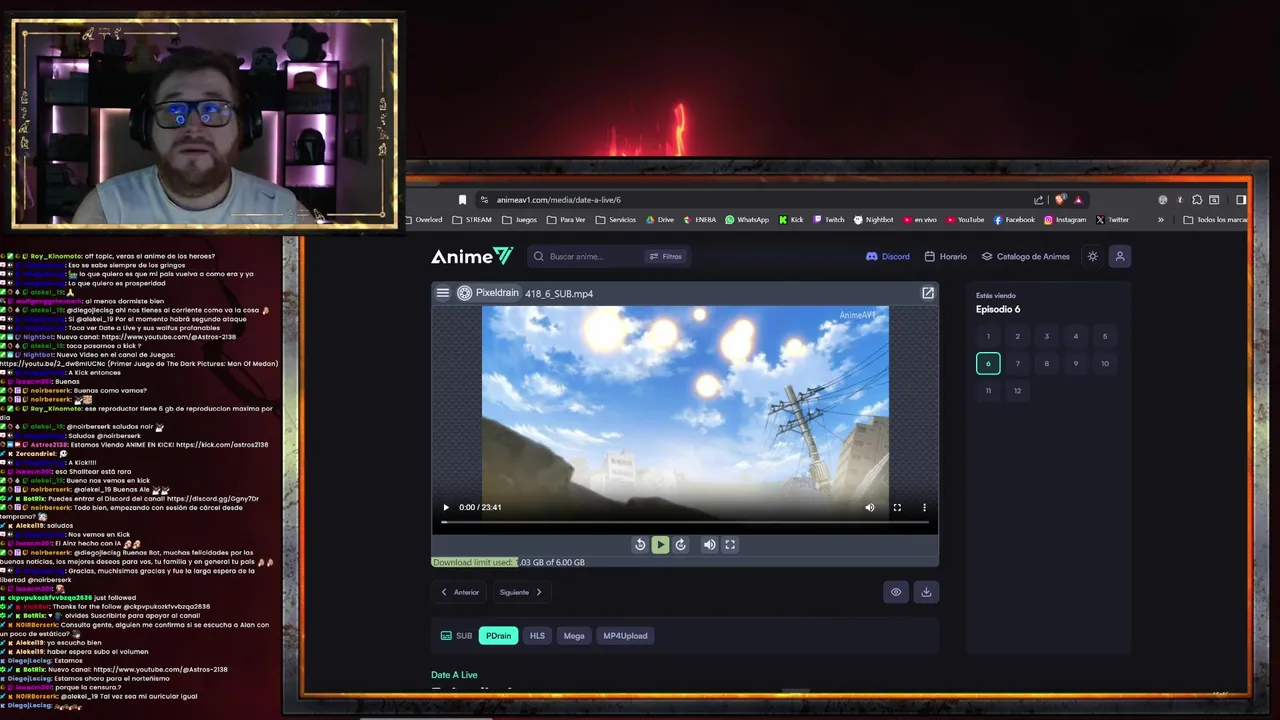The height and width of the screenshot is (720, 1280).
Task: Select episode 9
Action: point(1076,363)
